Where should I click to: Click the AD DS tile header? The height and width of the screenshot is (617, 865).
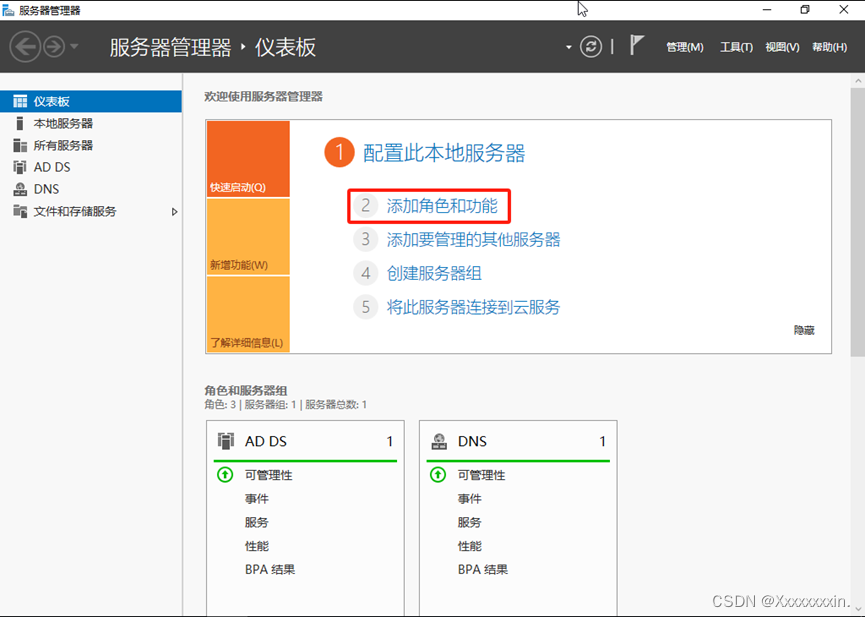coord(305,442)
